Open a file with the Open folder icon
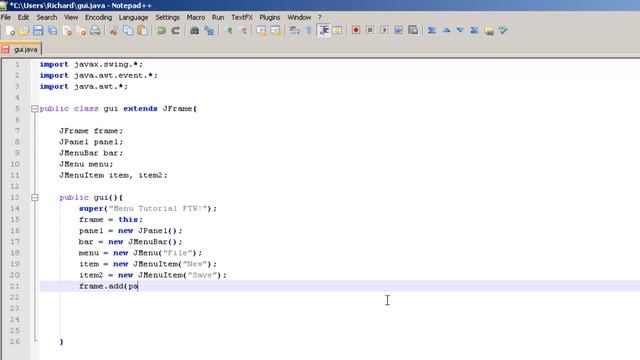640x360 pixels. click(x=24, y=31)
